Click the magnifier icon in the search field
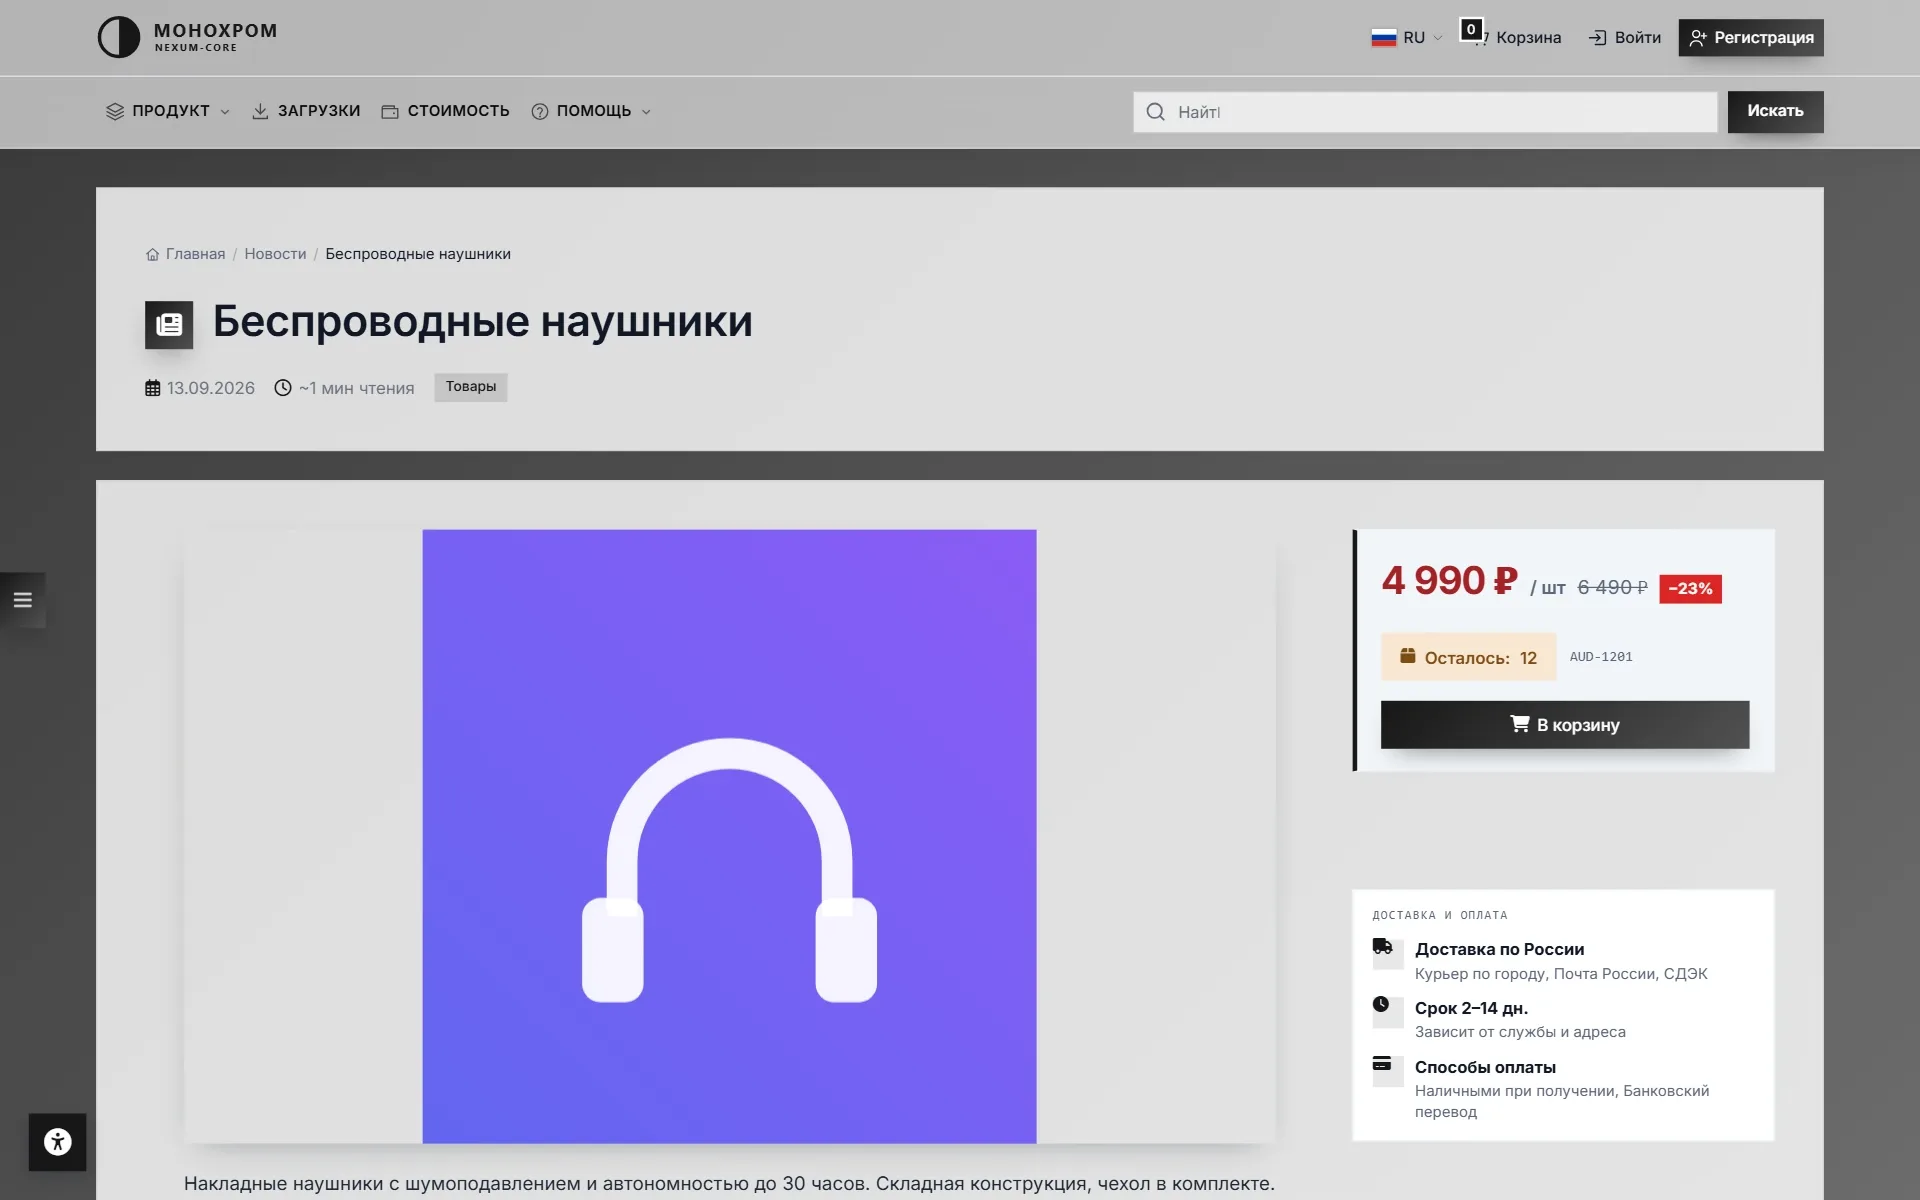The image size is (1920, 1200). pos(1155,112)
